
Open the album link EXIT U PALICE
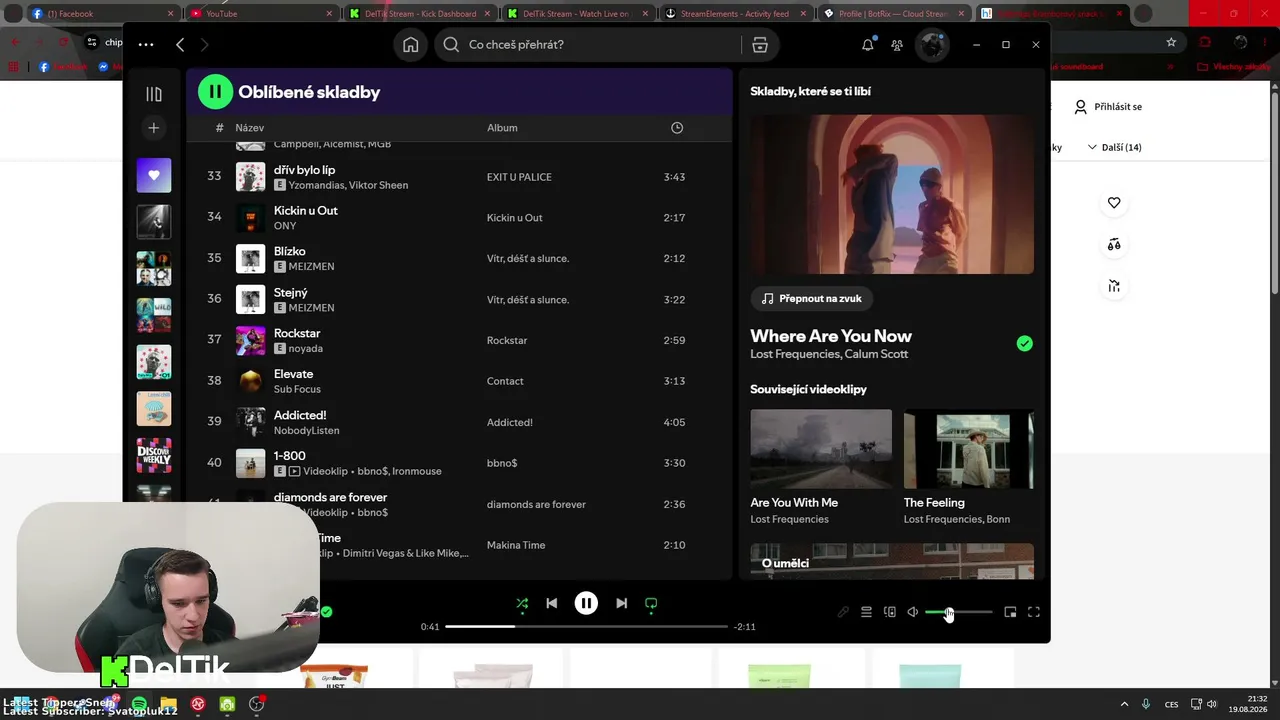pyautogui.click(x=519, y=177)
